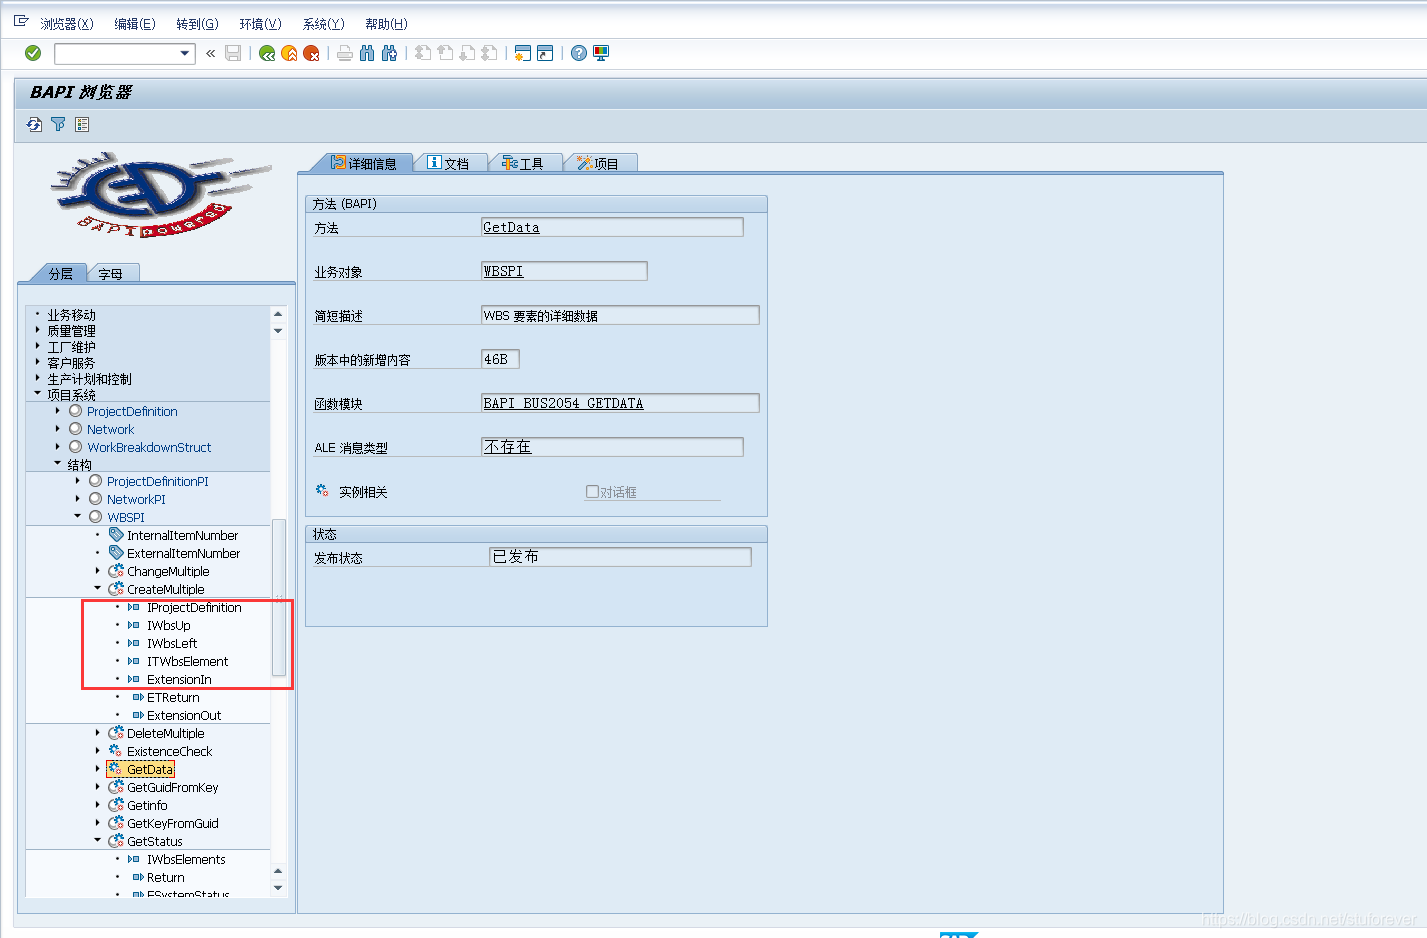Select the ProjectDefinitionPI tree item
The height and width of the screenshot is (938, 1427).
158,481
